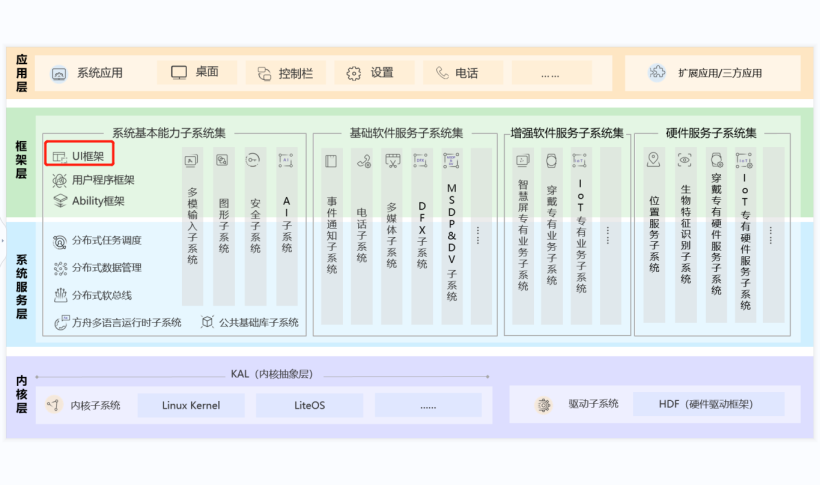Viewport: 820px width, 485px height.
Task: Click the Linux Kernel box
Action: [x=191, y=405]
